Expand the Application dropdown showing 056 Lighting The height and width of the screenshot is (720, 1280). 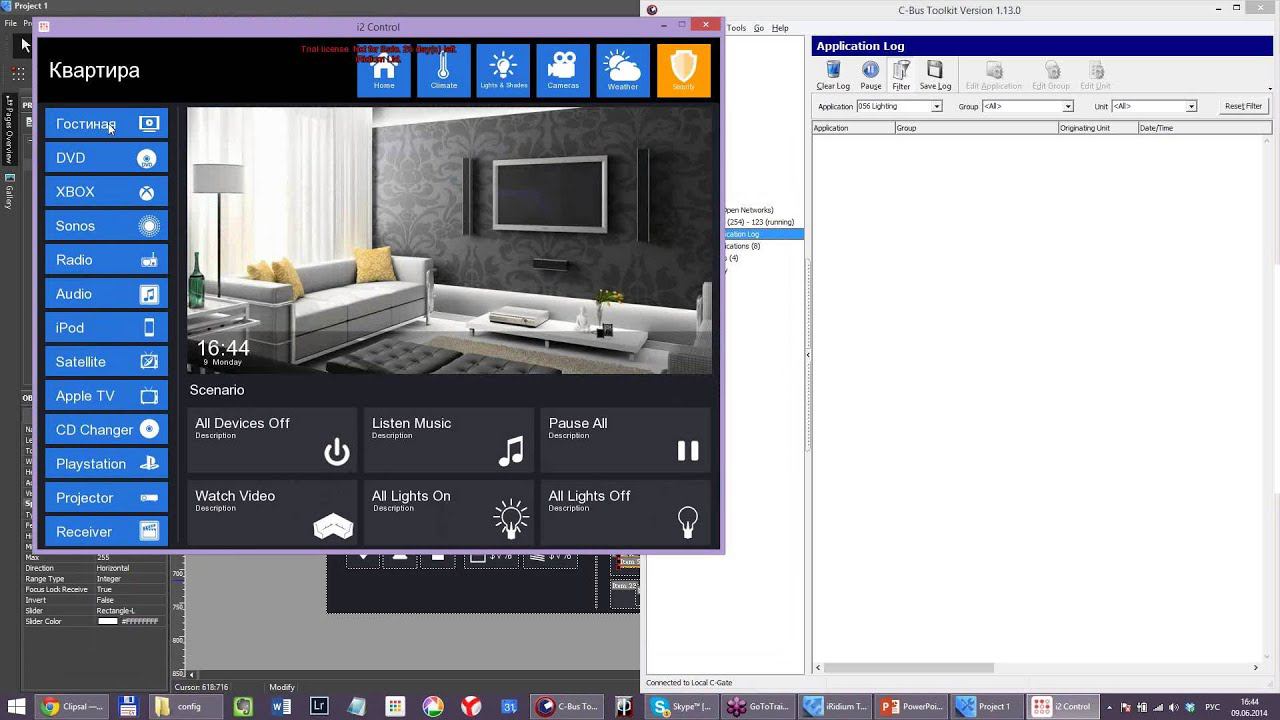(x=937, y=106)
